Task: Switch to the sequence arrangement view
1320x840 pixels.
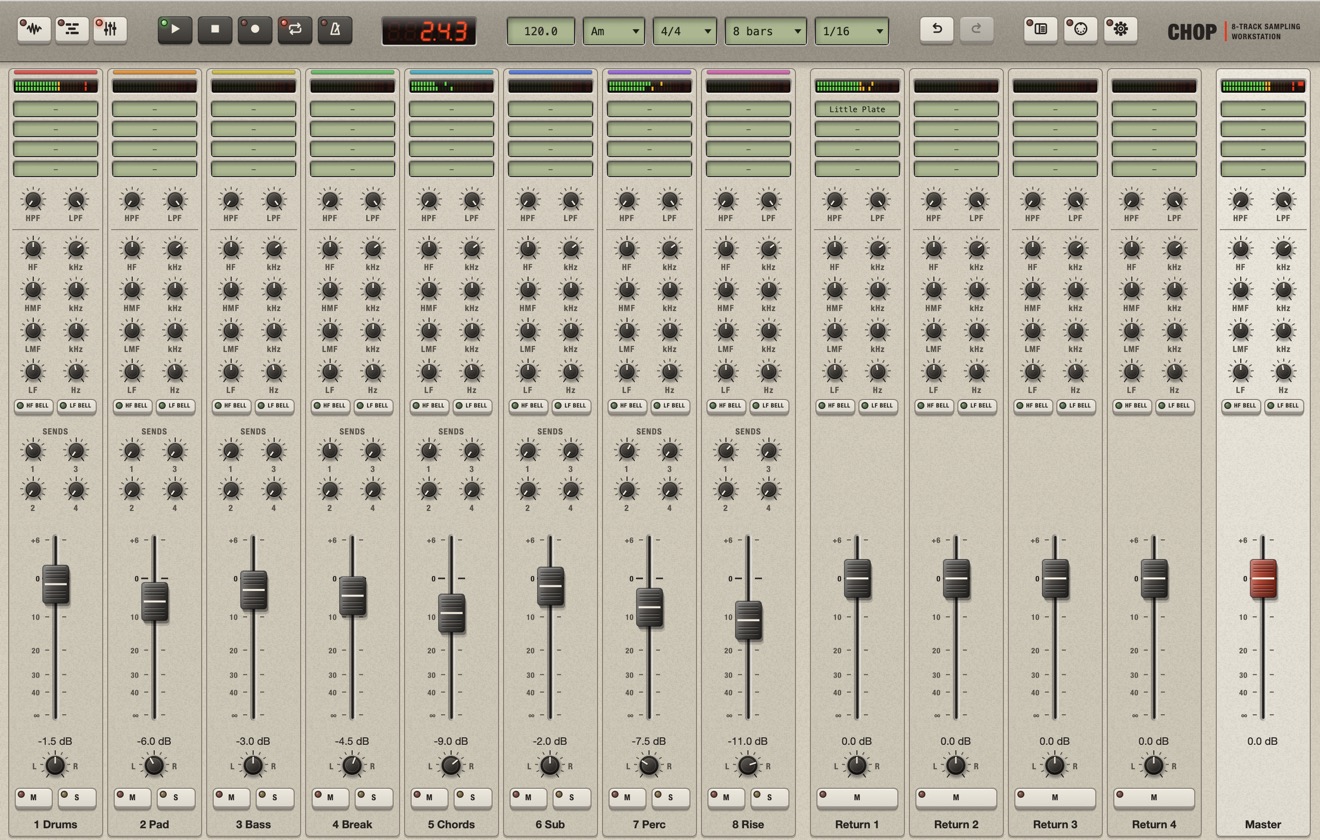Action: click(x=72, y=29)
